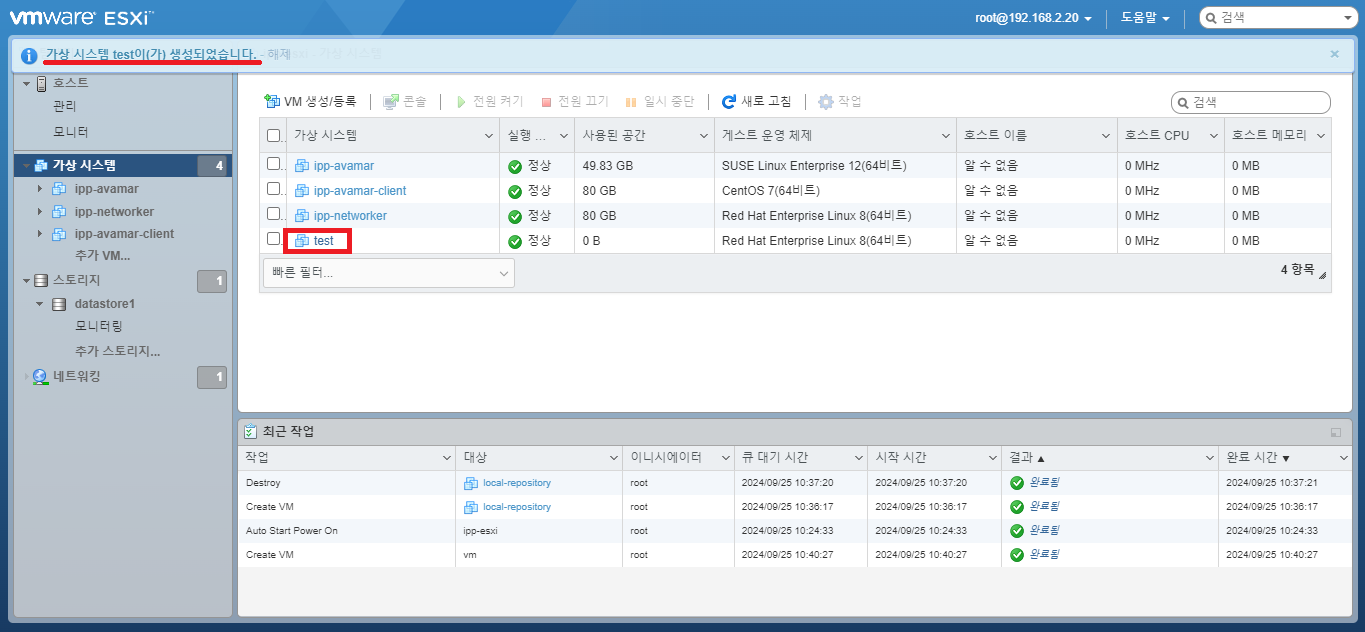The width and height of the screenshot is (1365, 632).
Task: Open the VM 생성/등록 toolbar button
Action: pos(310,101)
